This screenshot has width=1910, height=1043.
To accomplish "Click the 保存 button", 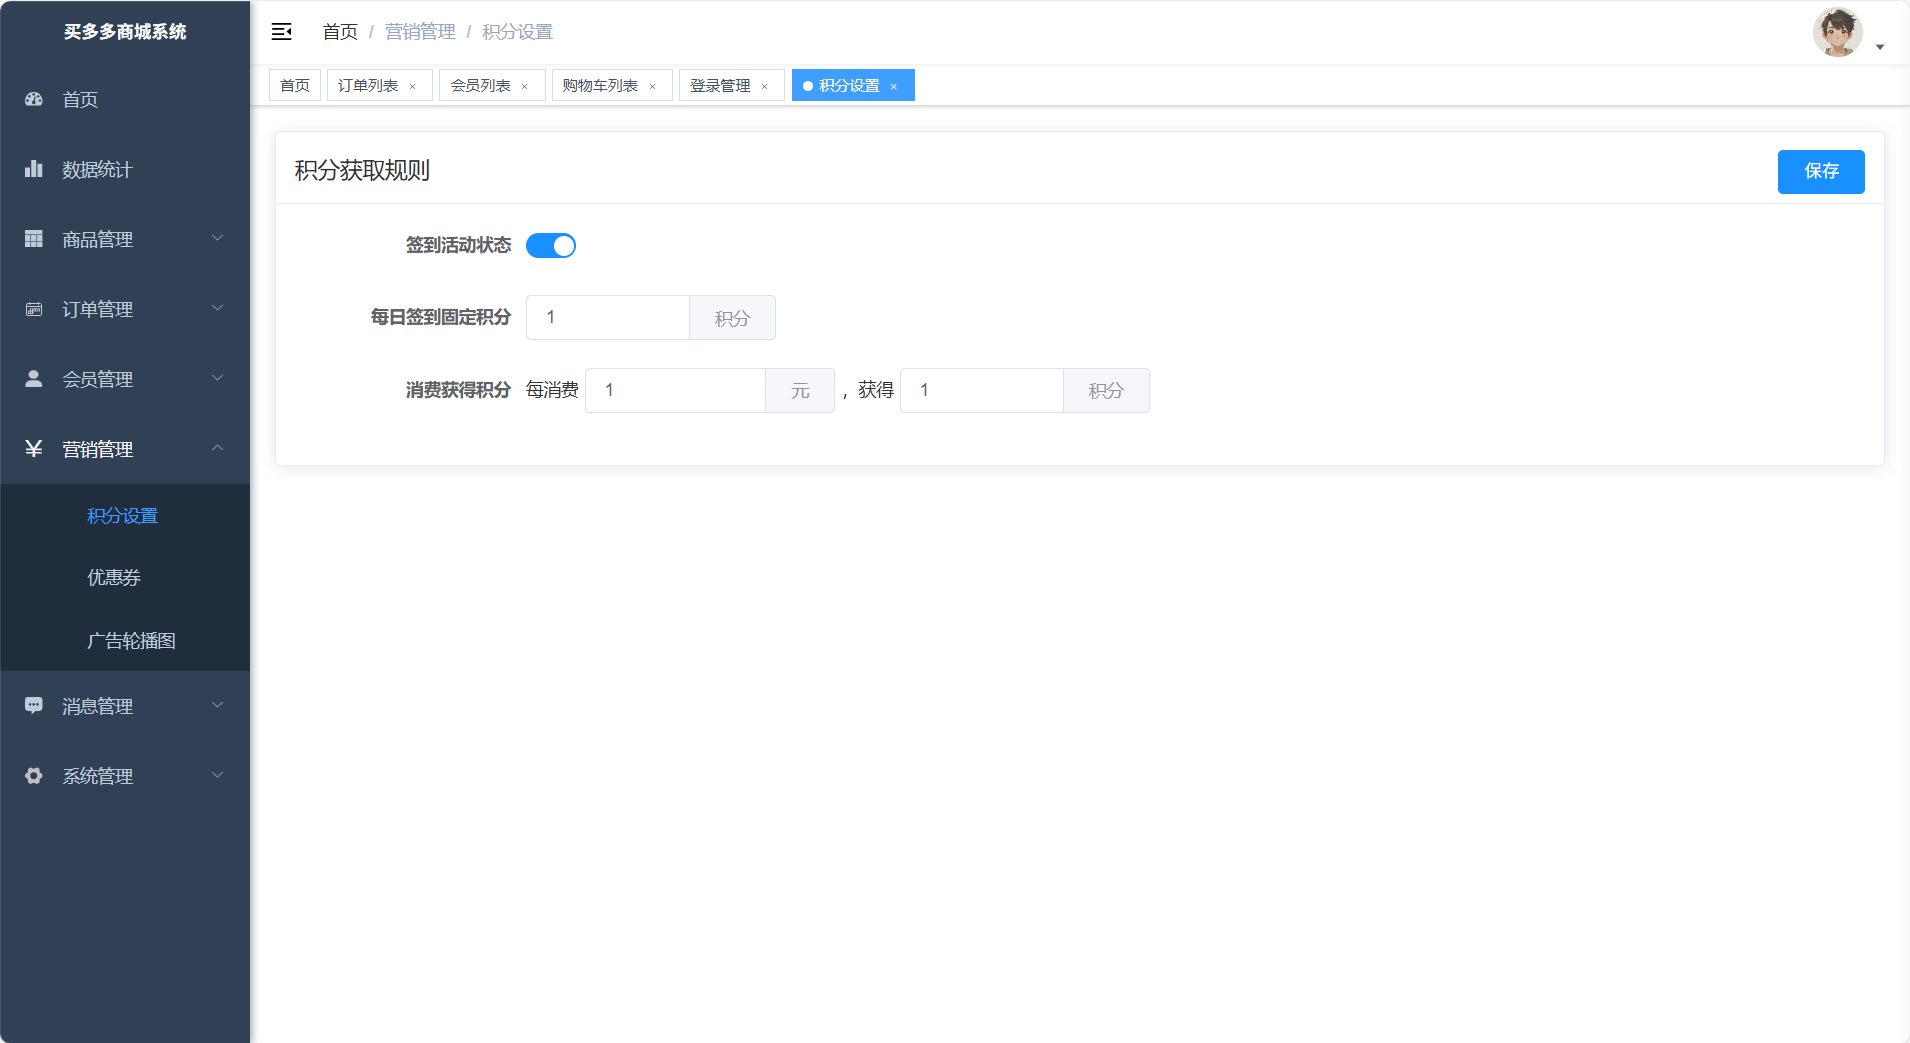I will (1820, 172).
